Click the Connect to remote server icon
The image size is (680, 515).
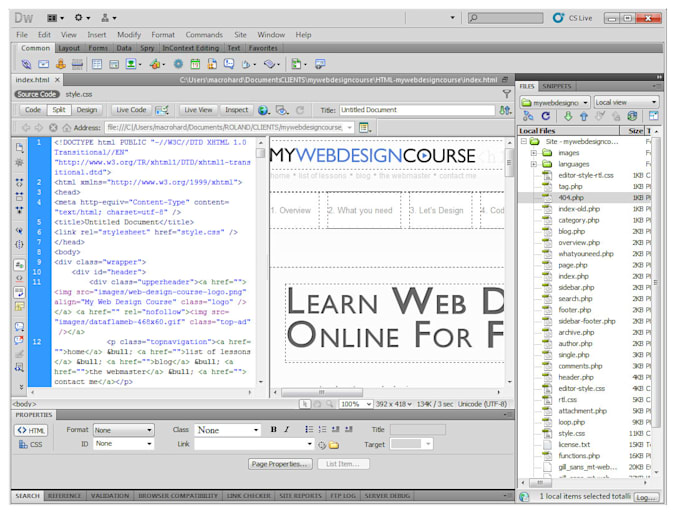tap(528, 117)
